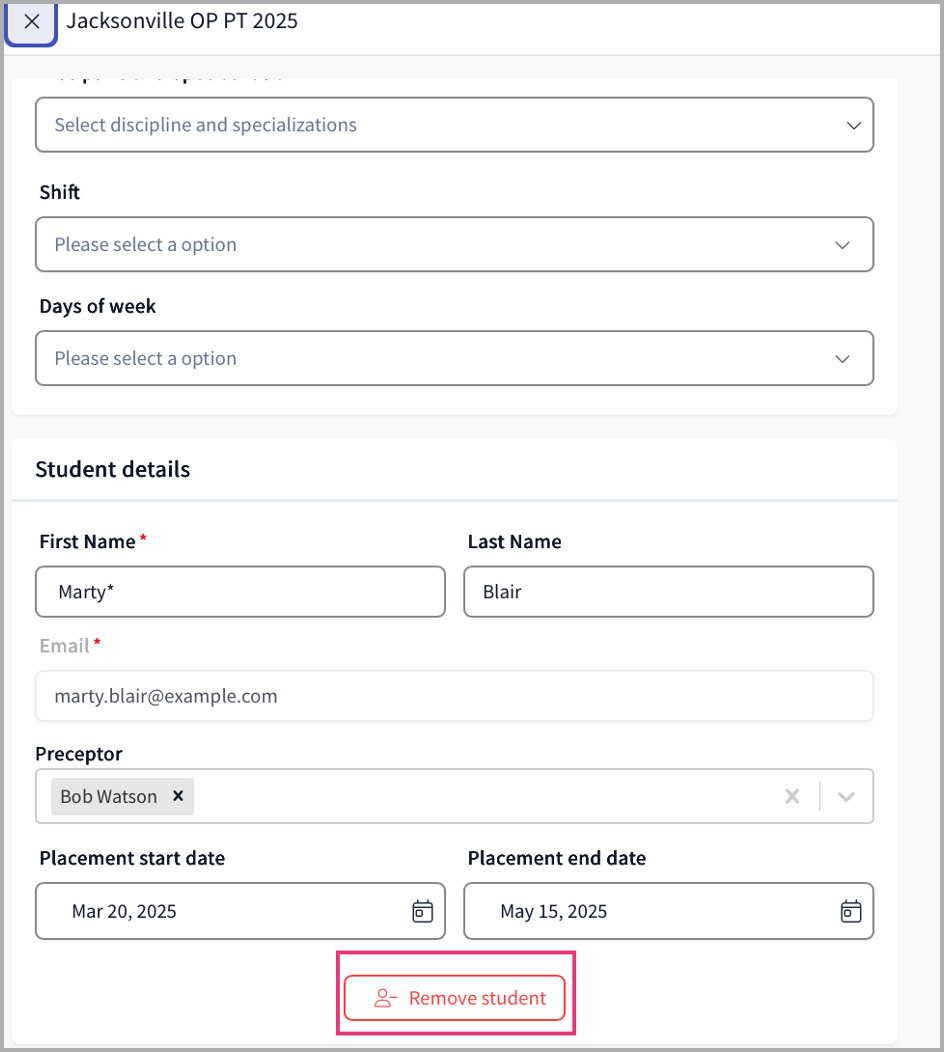Open the calendar for Placement end date

[851, 911]
